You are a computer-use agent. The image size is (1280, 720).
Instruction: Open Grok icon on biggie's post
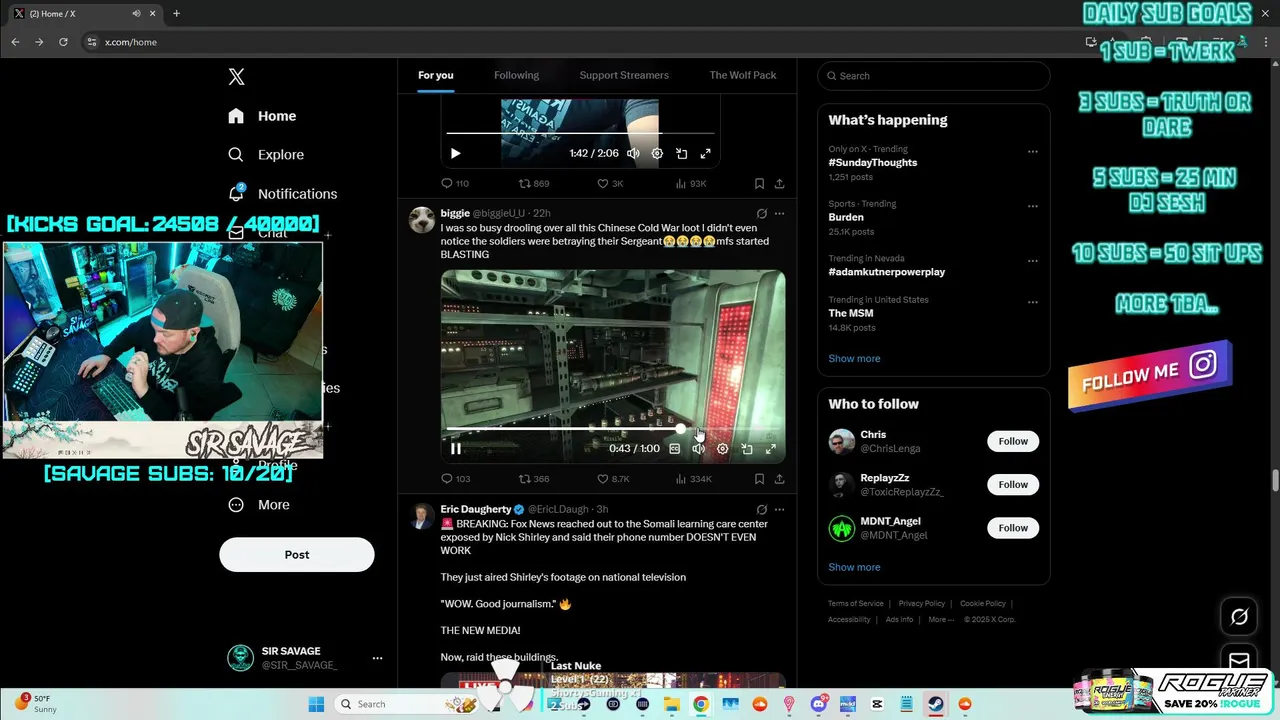pos(762,214)
